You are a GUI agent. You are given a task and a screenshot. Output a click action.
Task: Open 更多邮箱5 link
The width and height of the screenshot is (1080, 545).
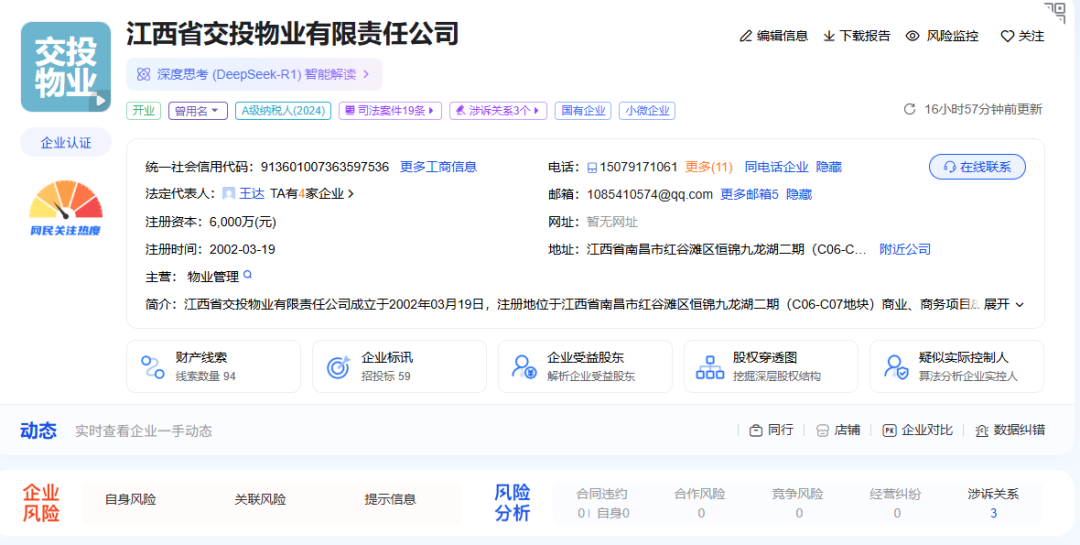coord(749,194)
